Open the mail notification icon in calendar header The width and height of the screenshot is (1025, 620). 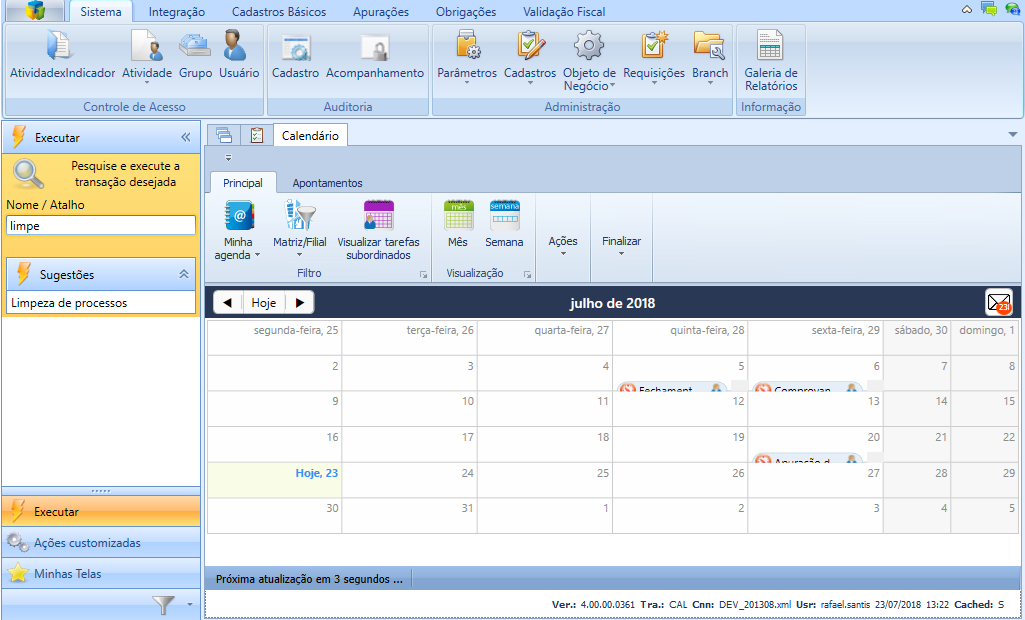tap(998, 303)
